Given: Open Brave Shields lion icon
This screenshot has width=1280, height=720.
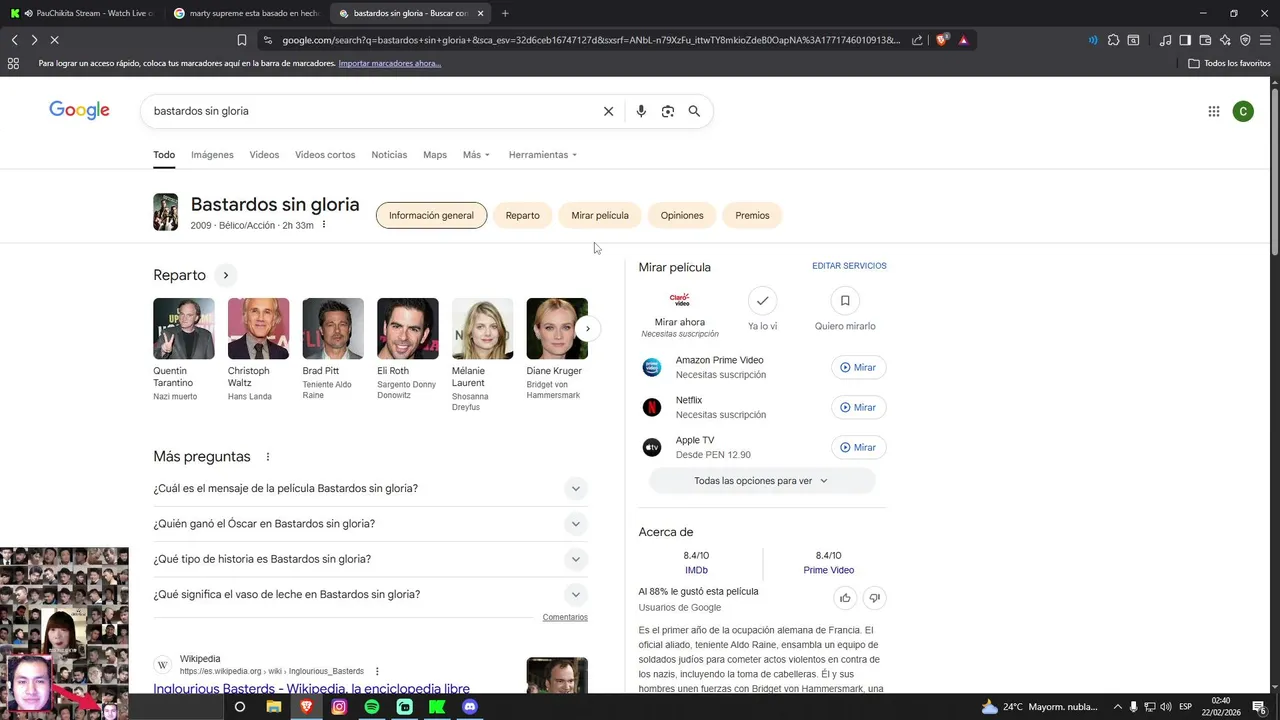Looking at the screenshot, I should (x=943, y=40).
